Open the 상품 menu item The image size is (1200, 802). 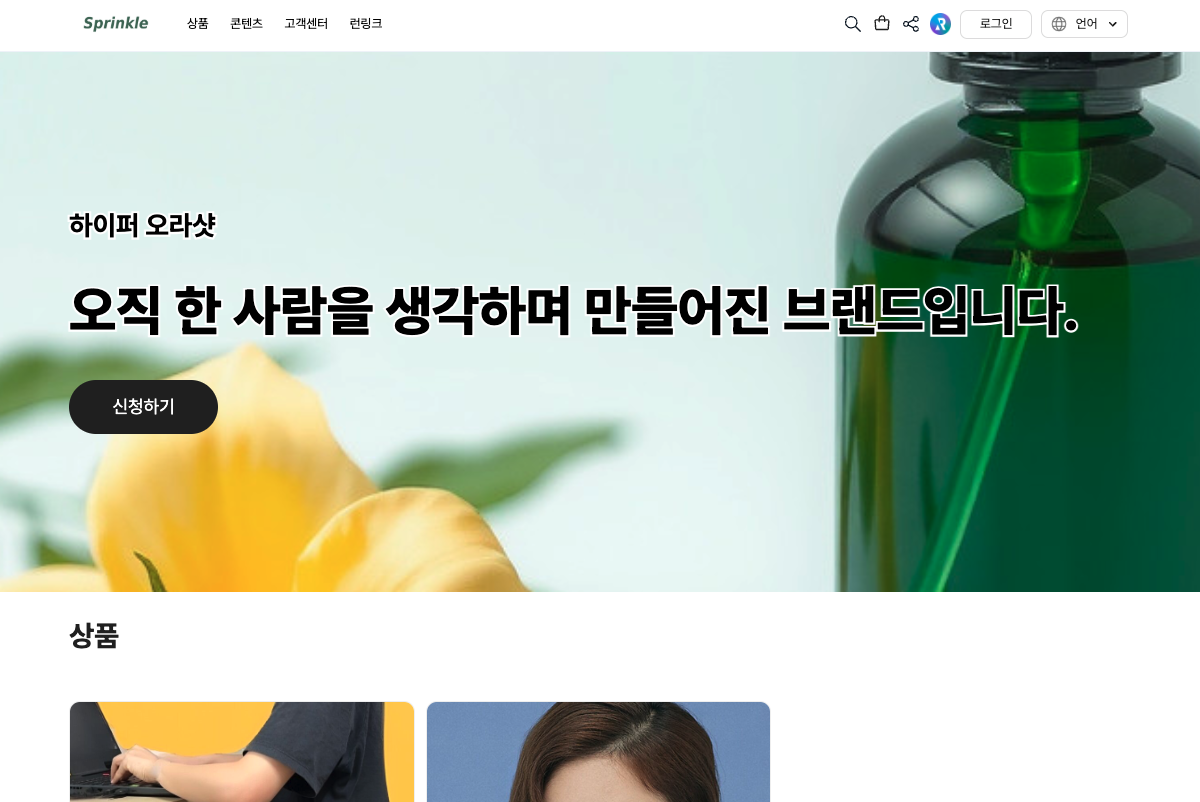(x=198, y=24)
